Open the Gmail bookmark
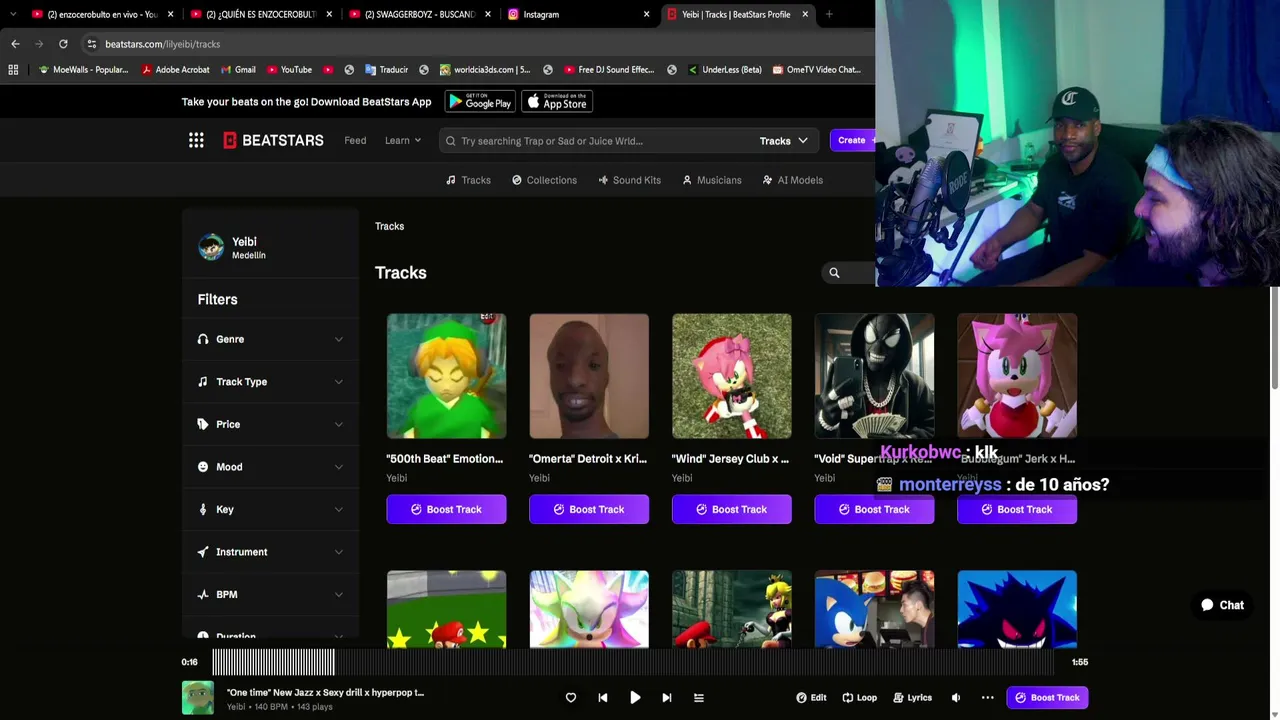Viewport: 1280px width, 720px height. click(x=237, y=70)
